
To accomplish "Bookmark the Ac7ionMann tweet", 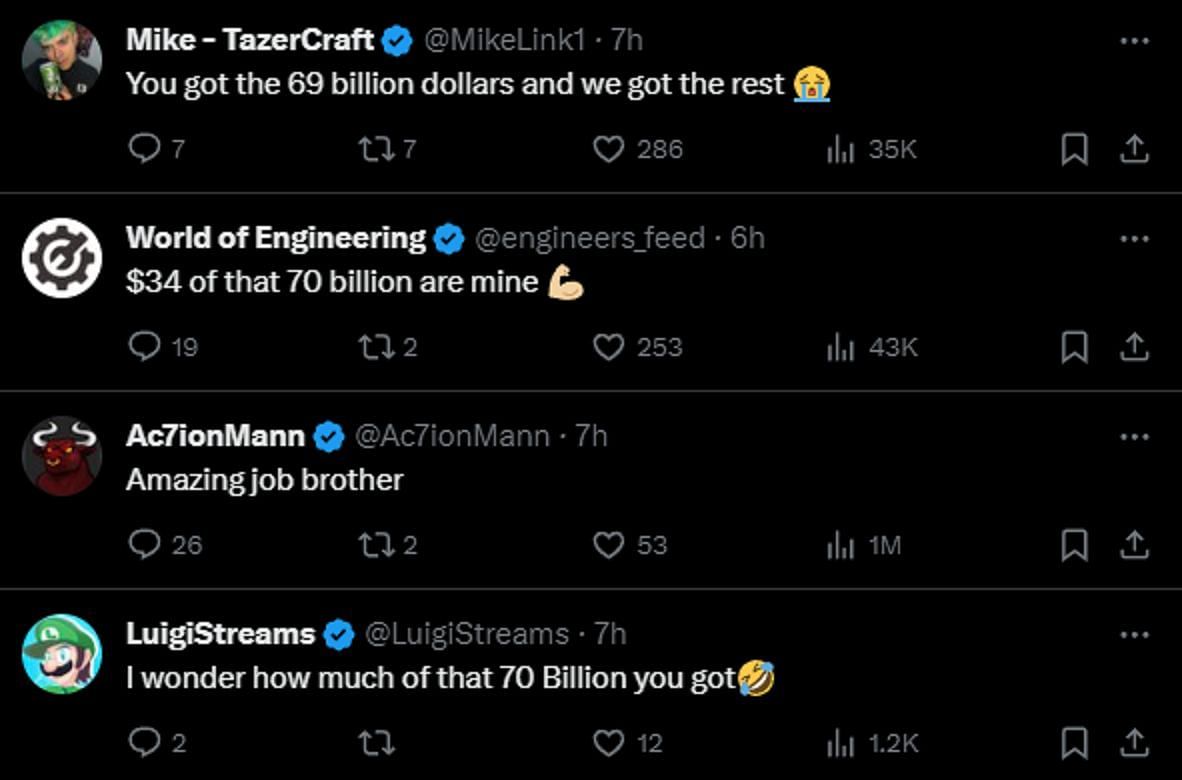I will pyautogui.click(x=1074, y=545).
